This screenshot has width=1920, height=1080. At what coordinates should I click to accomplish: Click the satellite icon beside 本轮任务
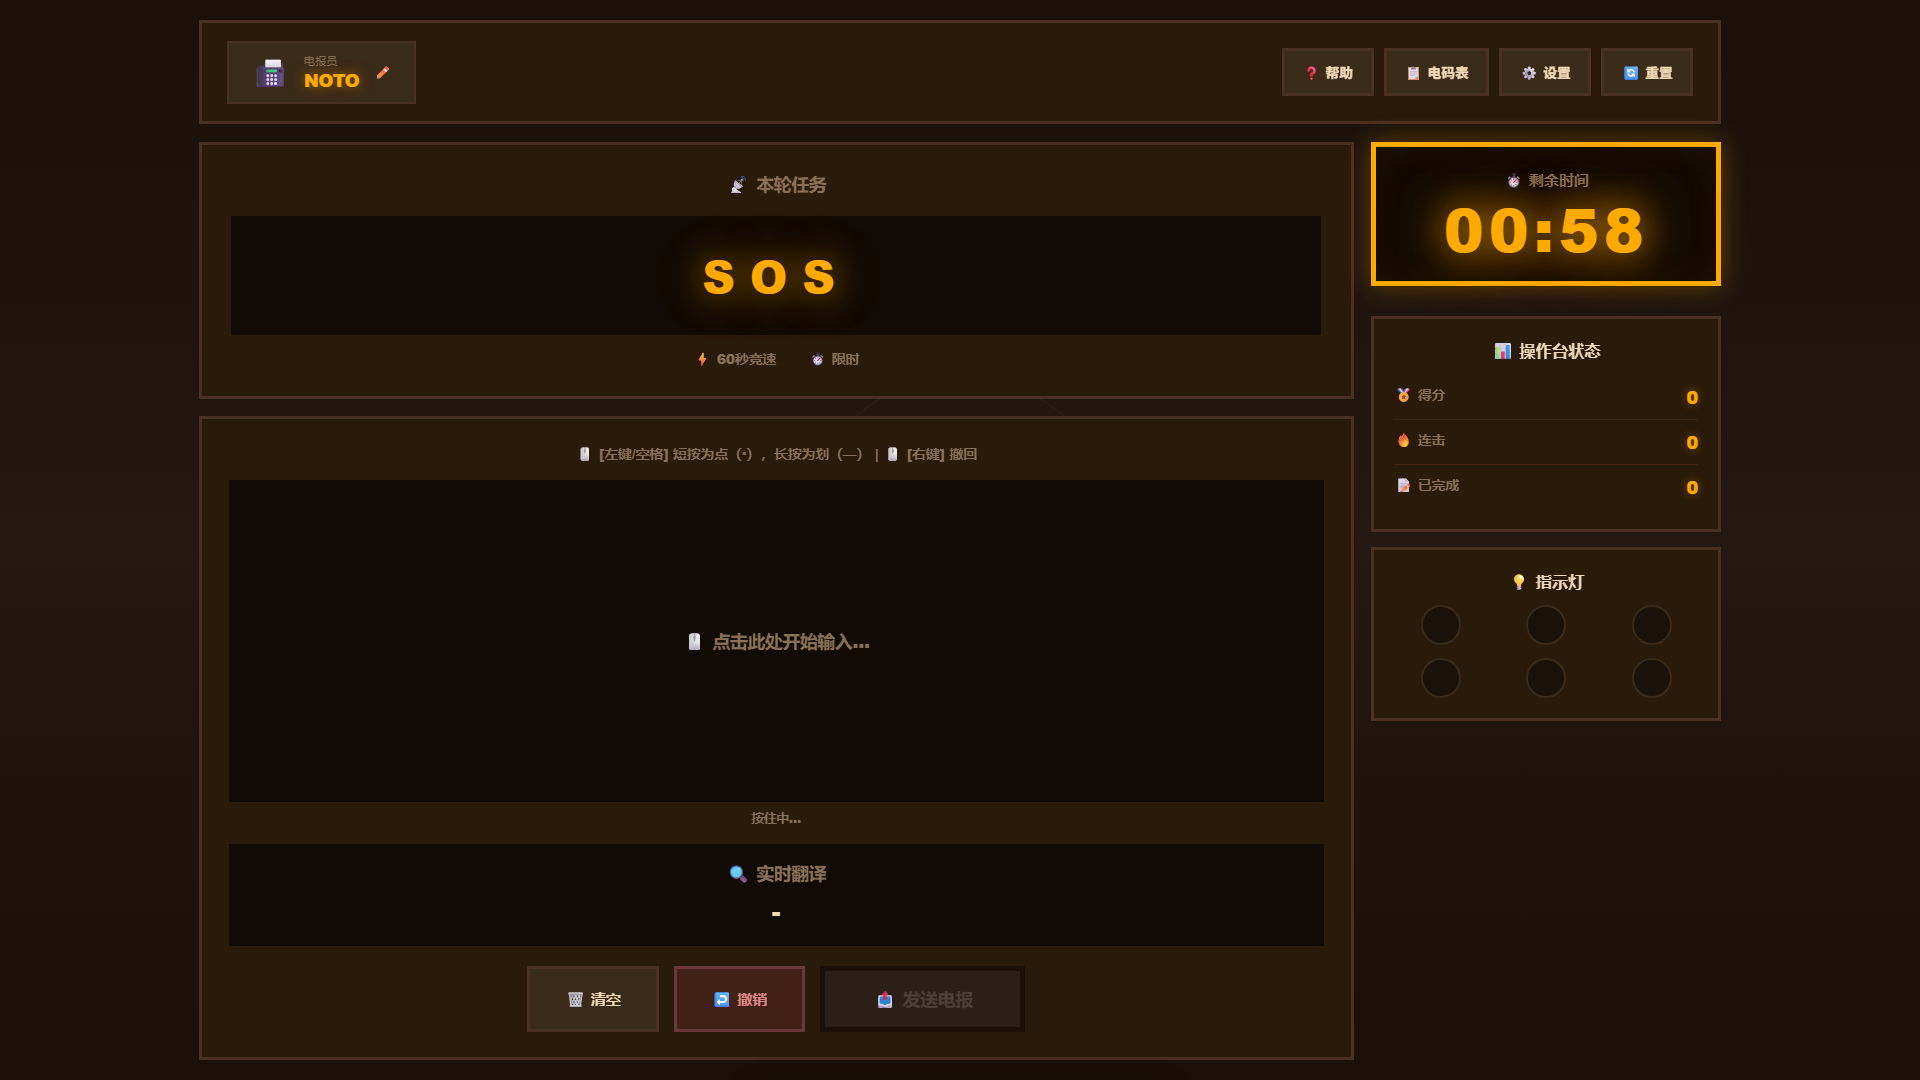coord(738,185)
